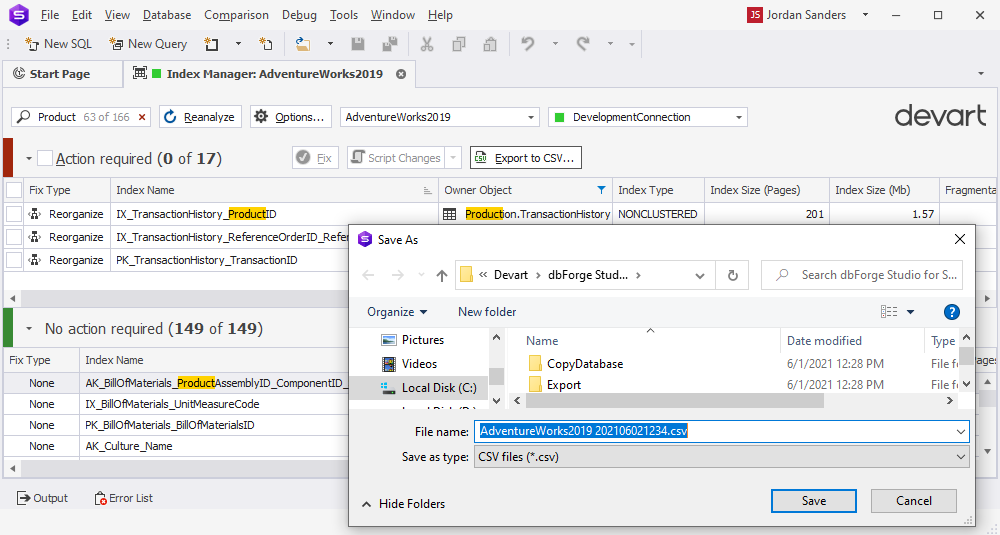Open the Comparison menu
This screenshot has width=1000, height=535.
237,15
